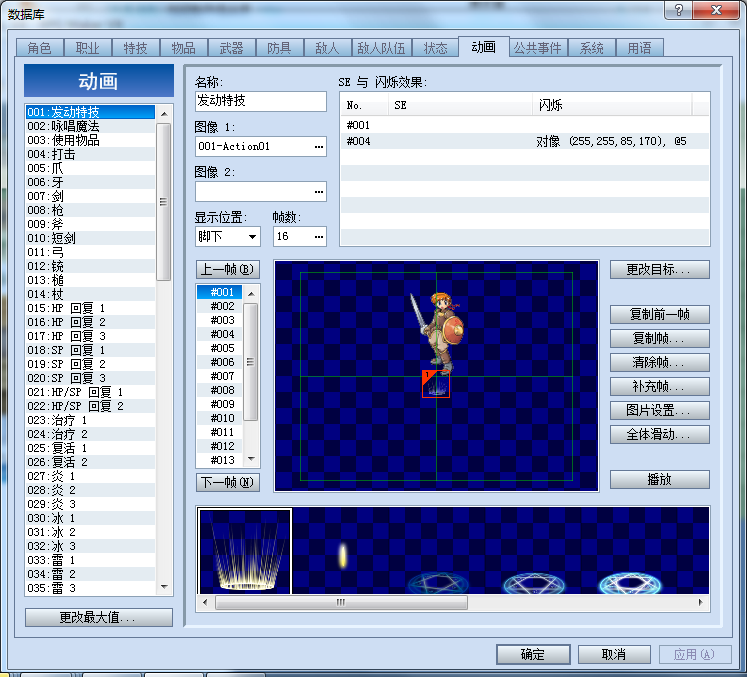747x677 pixels.
Task: Click the SE column header
Action: 460,105
